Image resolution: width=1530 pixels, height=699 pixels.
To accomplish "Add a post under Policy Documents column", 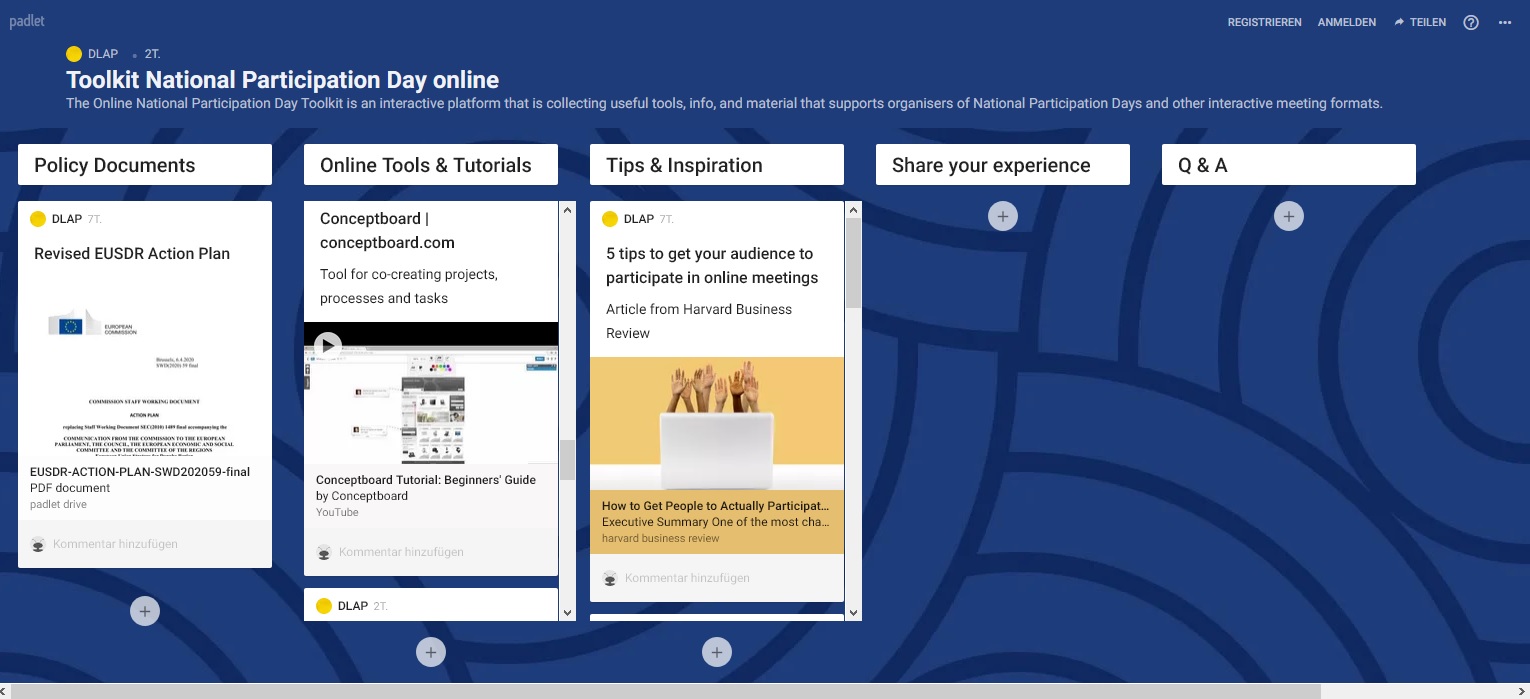I will [x=144, y=611].
